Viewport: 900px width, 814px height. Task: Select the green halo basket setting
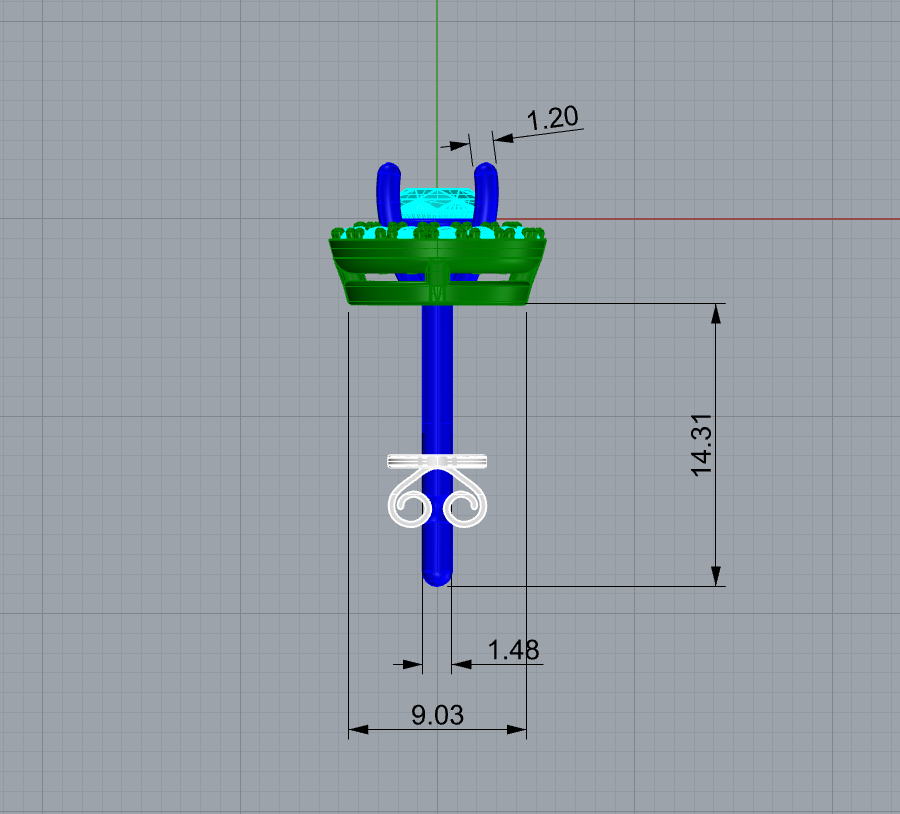click(x=437, y=263)
